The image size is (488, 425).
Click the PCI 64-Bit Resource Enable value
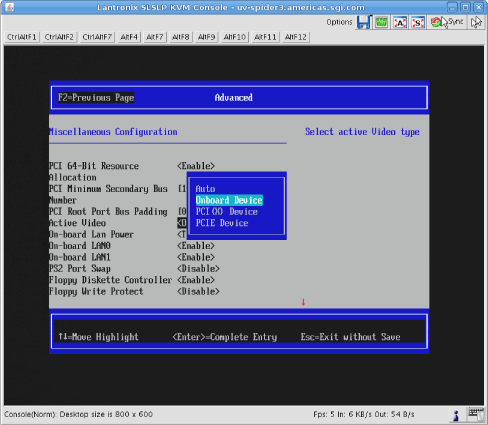[x=196, y=166]
